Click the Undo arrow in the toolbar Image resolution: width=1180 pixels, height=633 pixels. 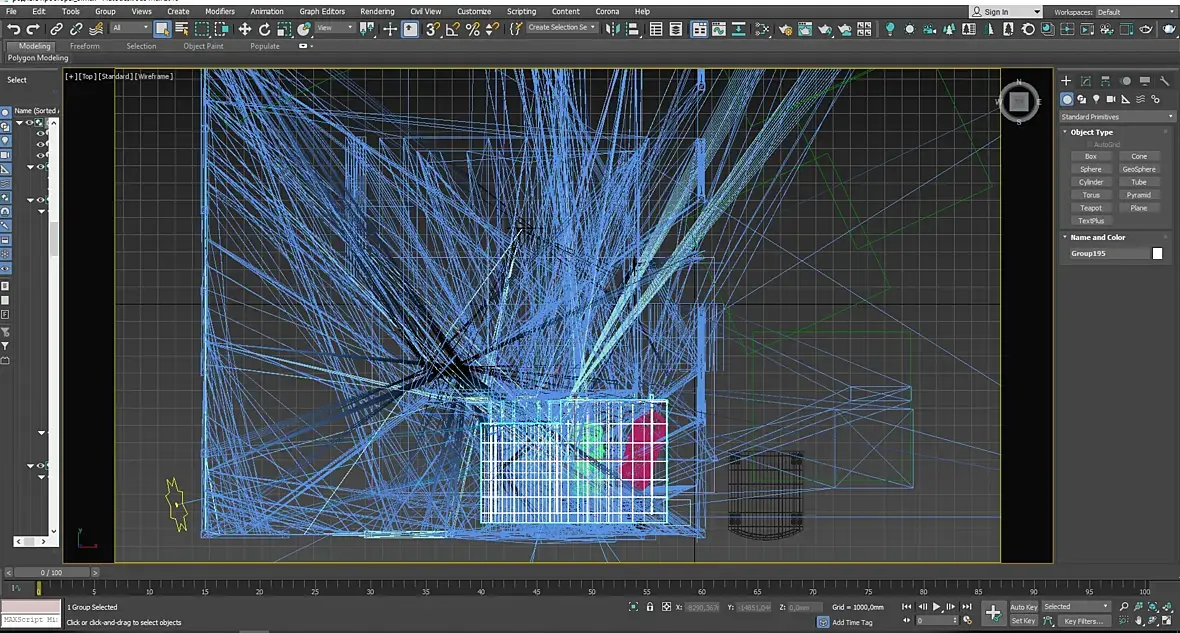[14, 29]
